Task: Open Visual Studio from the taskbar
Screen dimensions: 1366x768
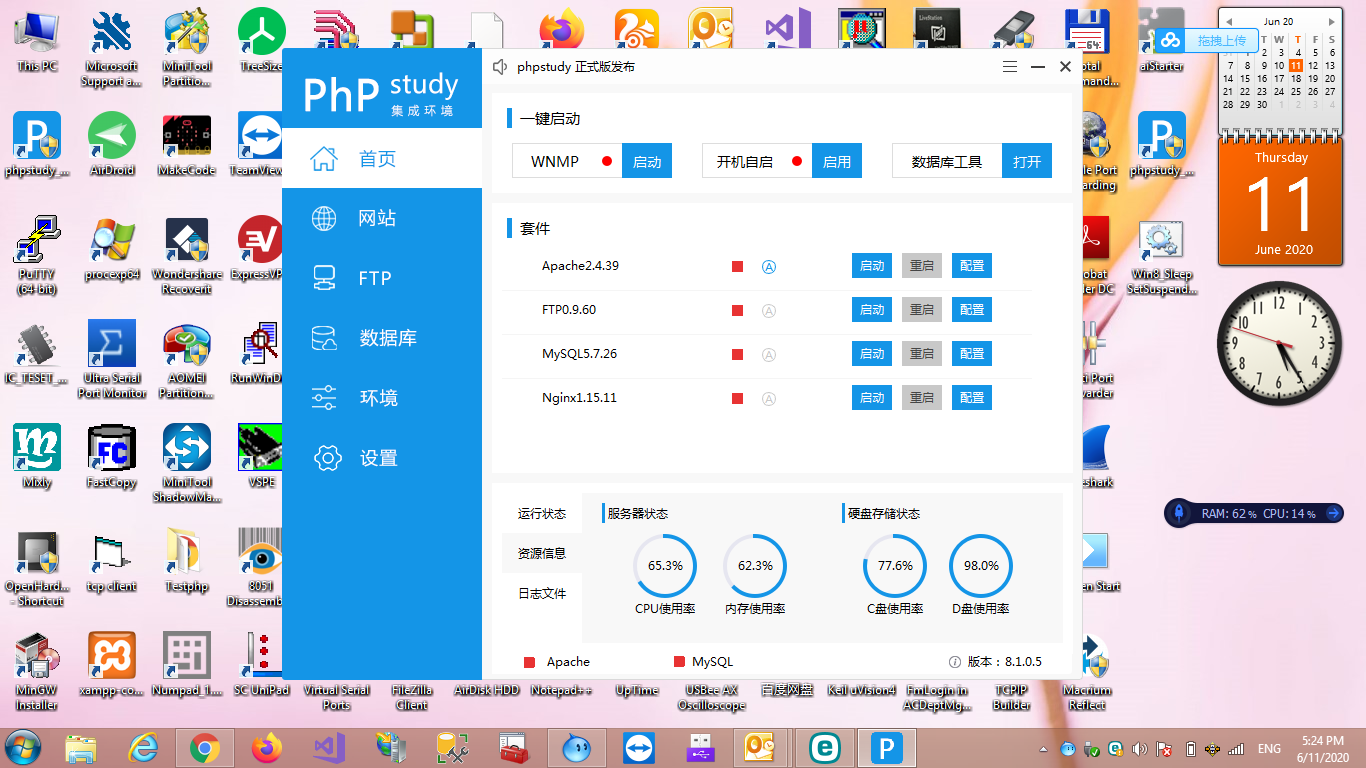Action: (x=329, y=748)
